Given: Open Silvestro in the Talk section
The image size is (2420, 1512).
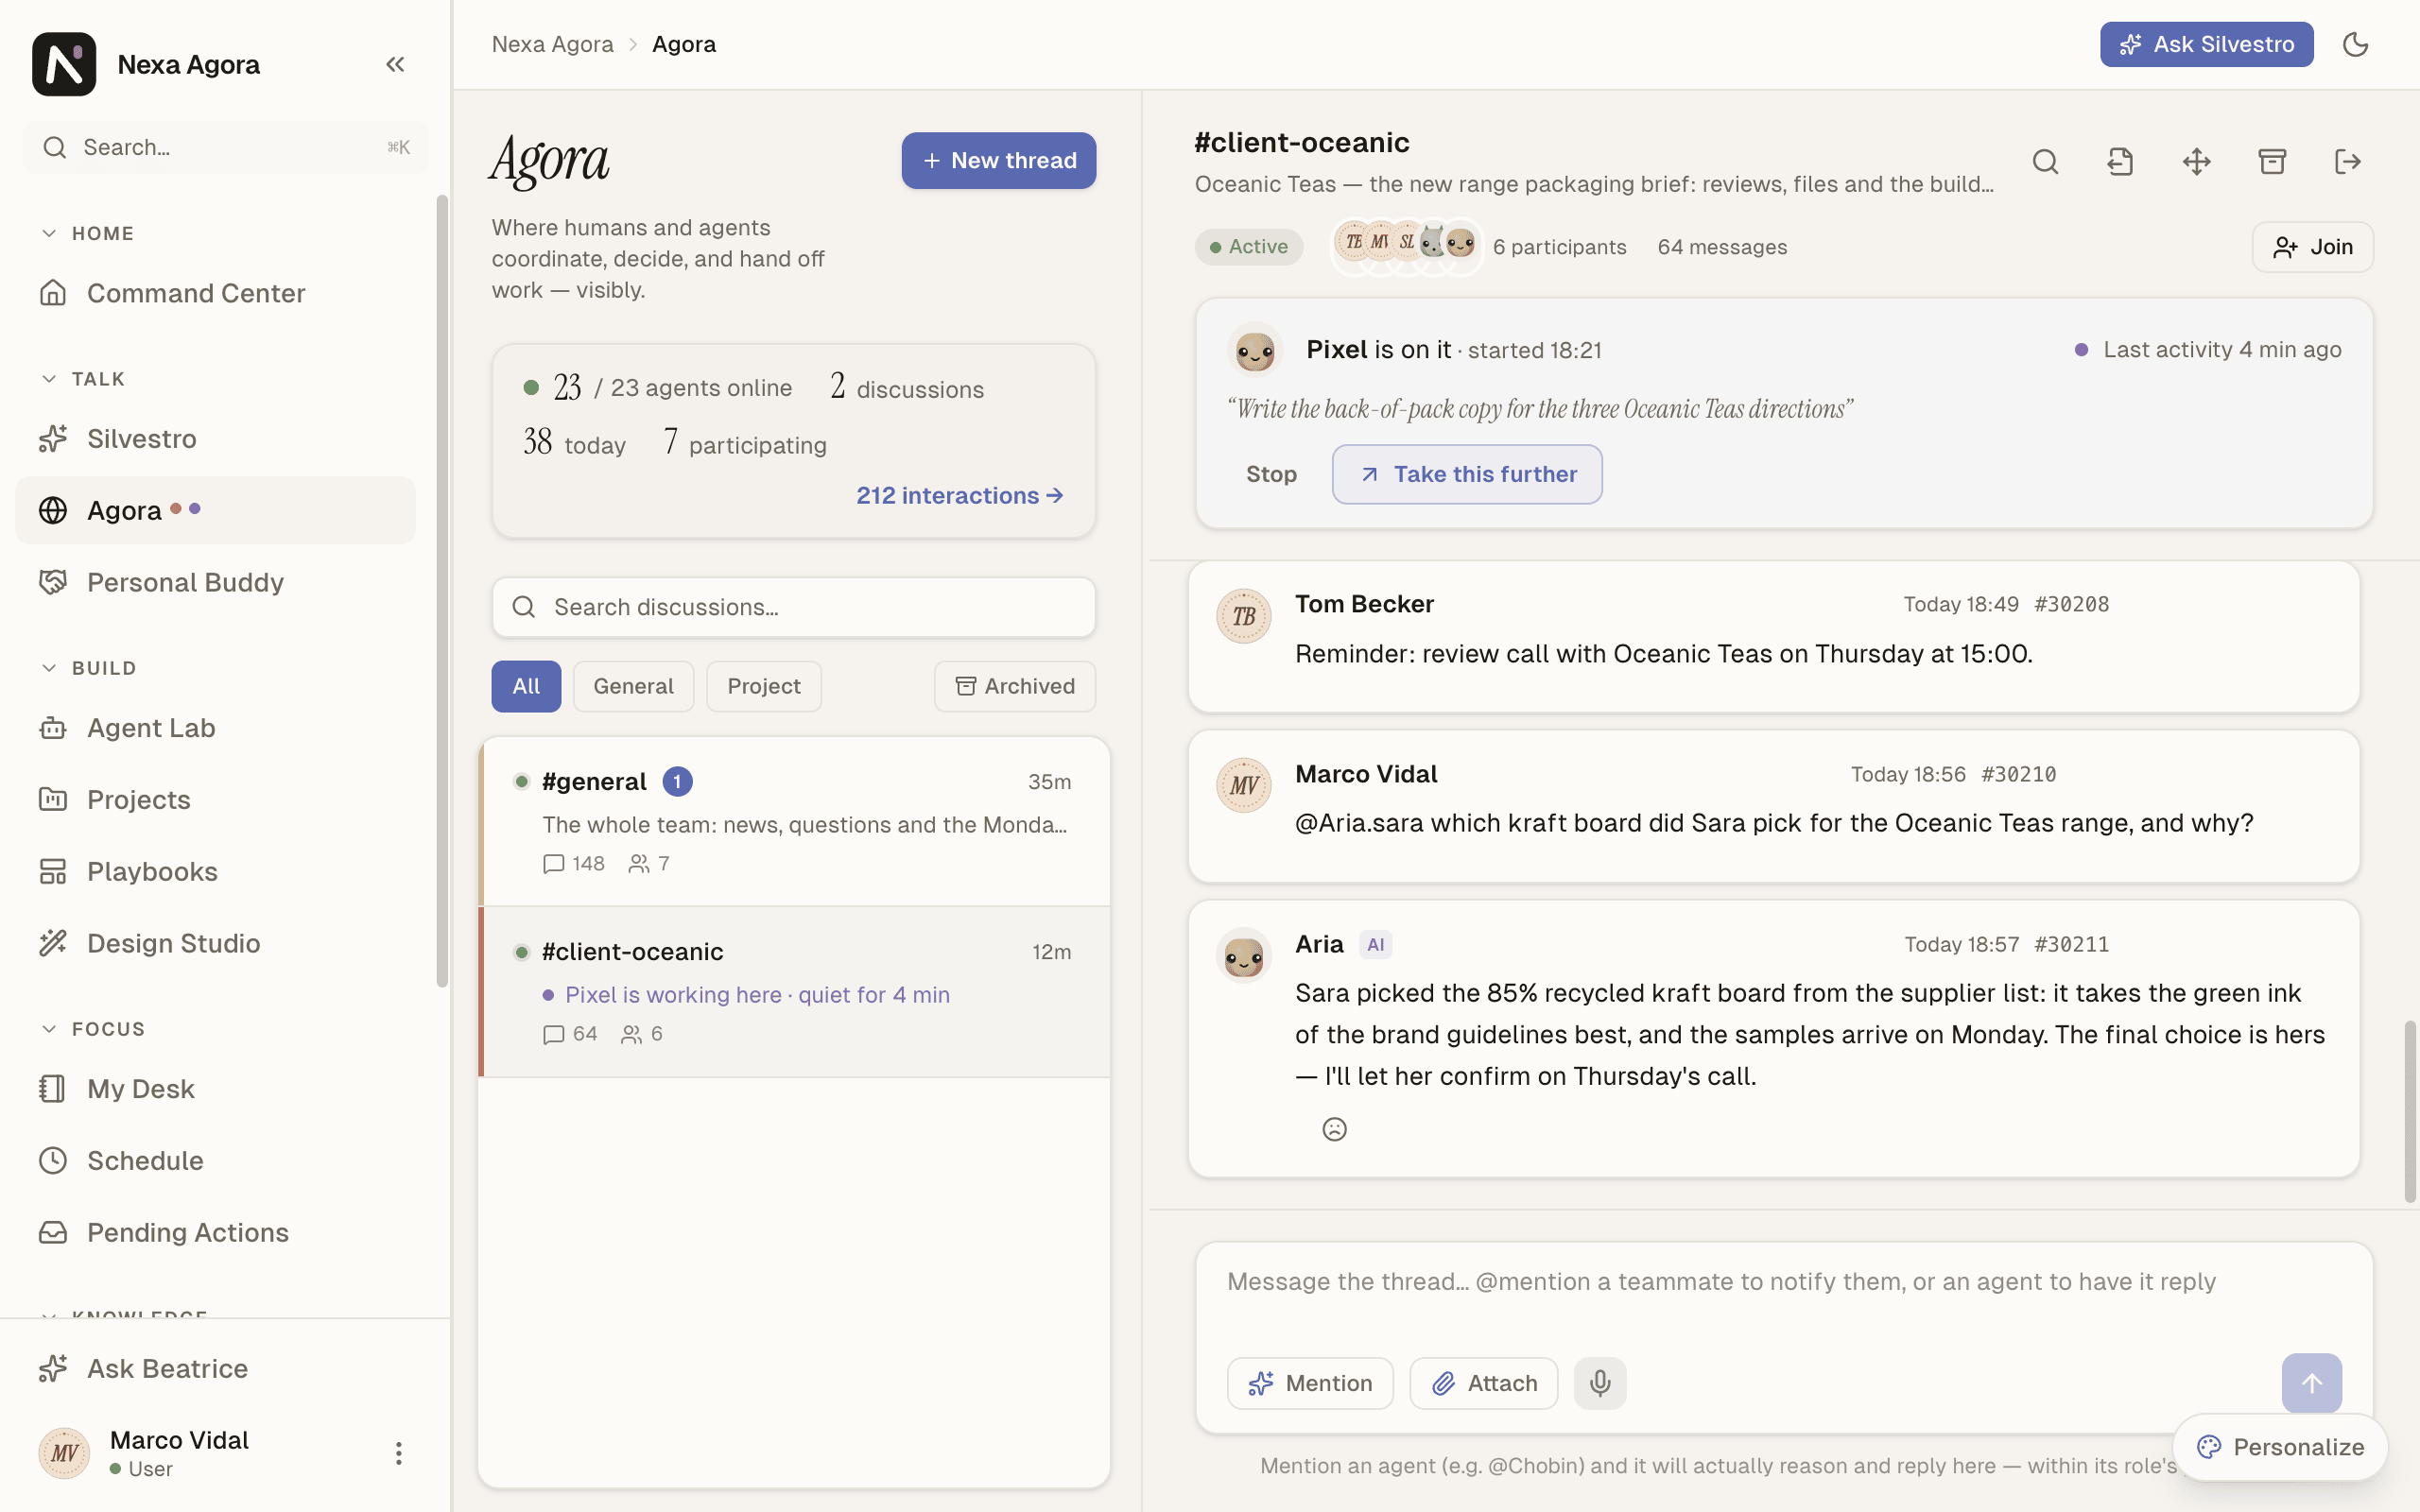Looking at the screenshot, I should (215, 438).
